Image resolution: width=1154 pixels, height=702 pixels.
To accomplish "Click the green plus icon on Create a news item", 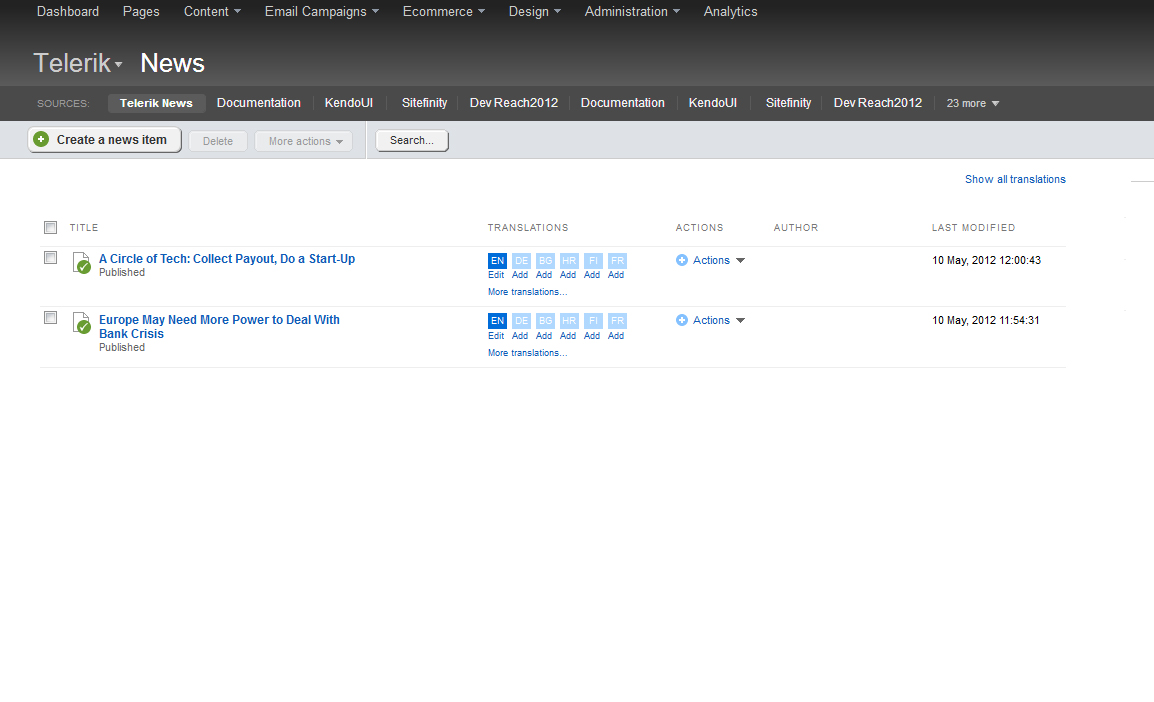I will tap(41, 139).
